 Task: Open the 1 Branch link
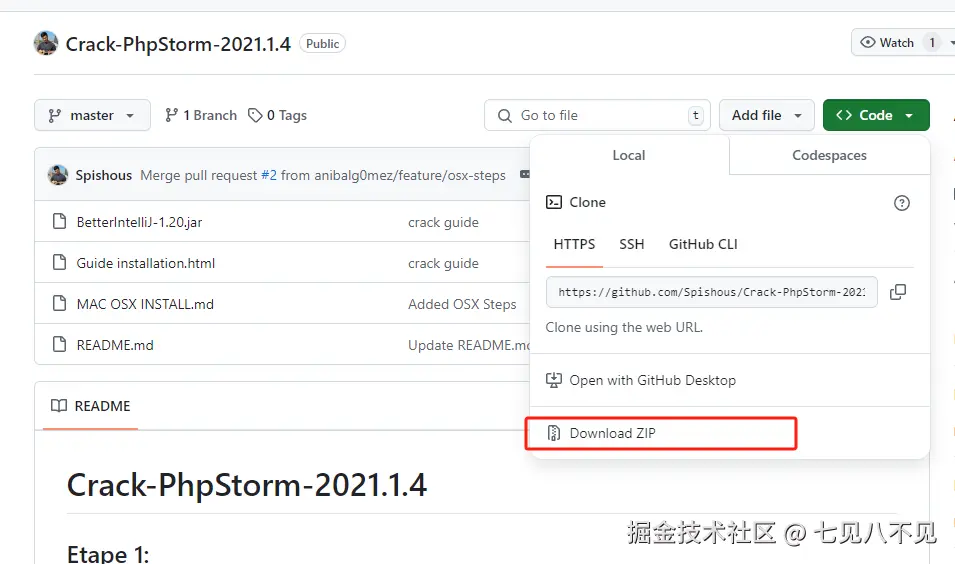point(201,115)
